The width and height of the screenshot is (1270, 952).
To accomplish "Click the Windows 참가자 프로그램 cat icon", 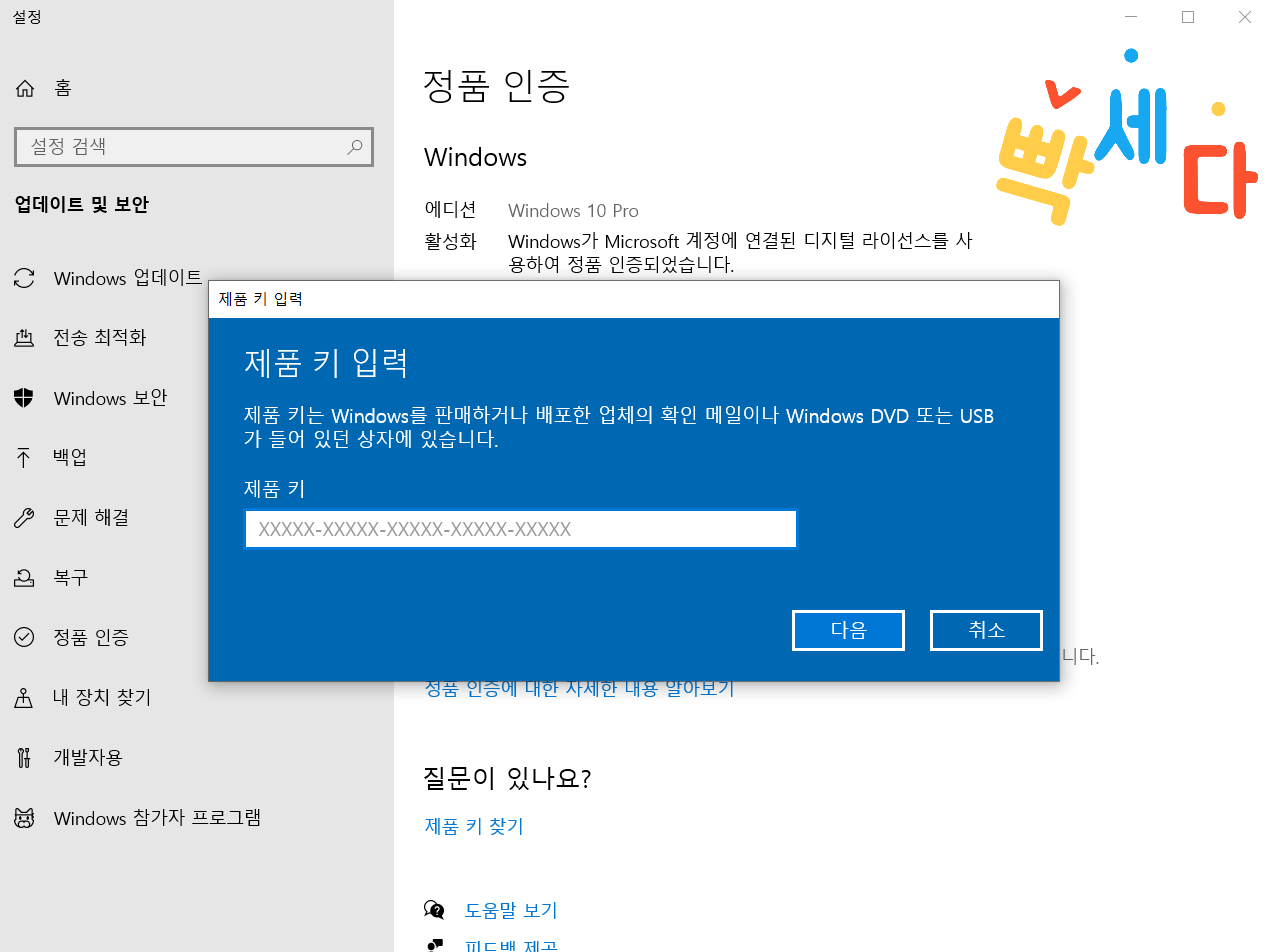I will [24, 818].
